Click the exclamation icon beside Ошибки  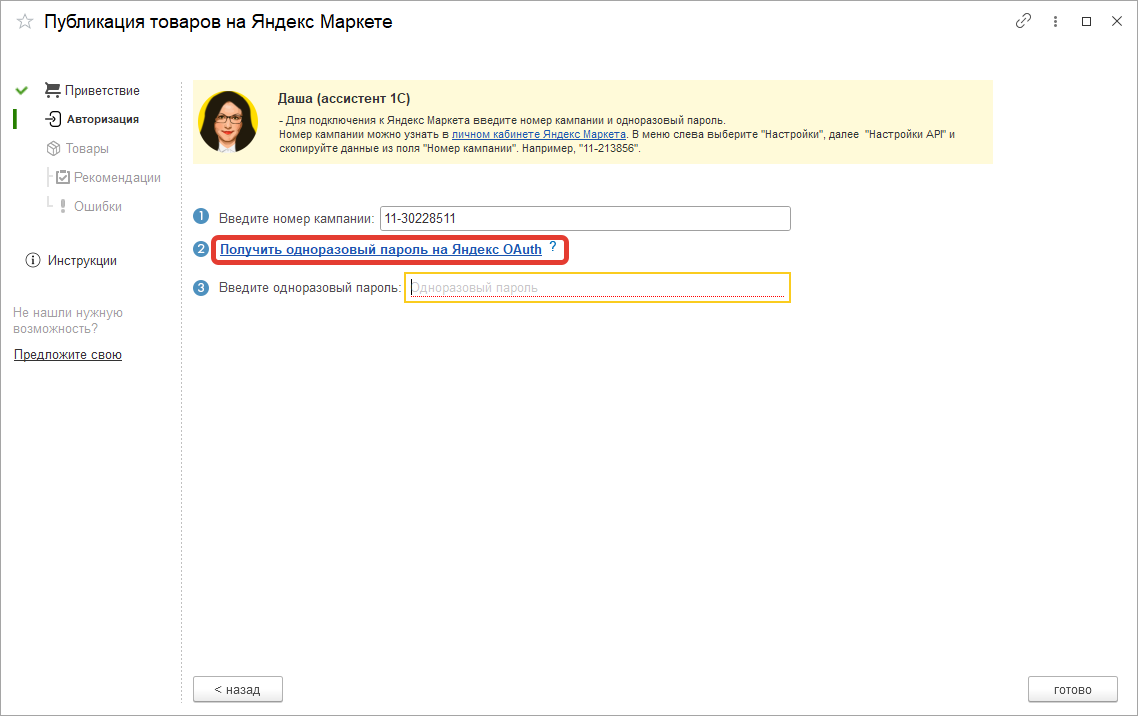(63, 207)
